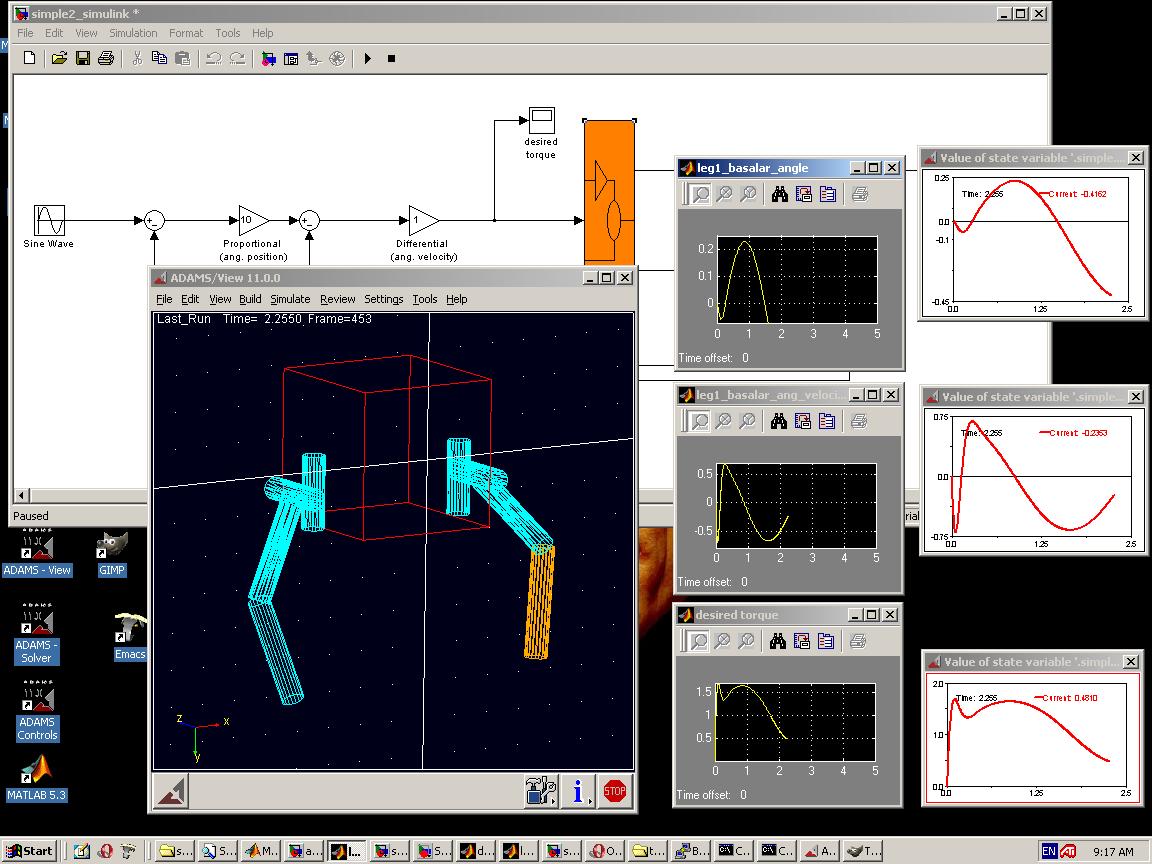Click the New model icon in Simulink toolbar
Screen dimensions: 1152x864
coord(29,58)
